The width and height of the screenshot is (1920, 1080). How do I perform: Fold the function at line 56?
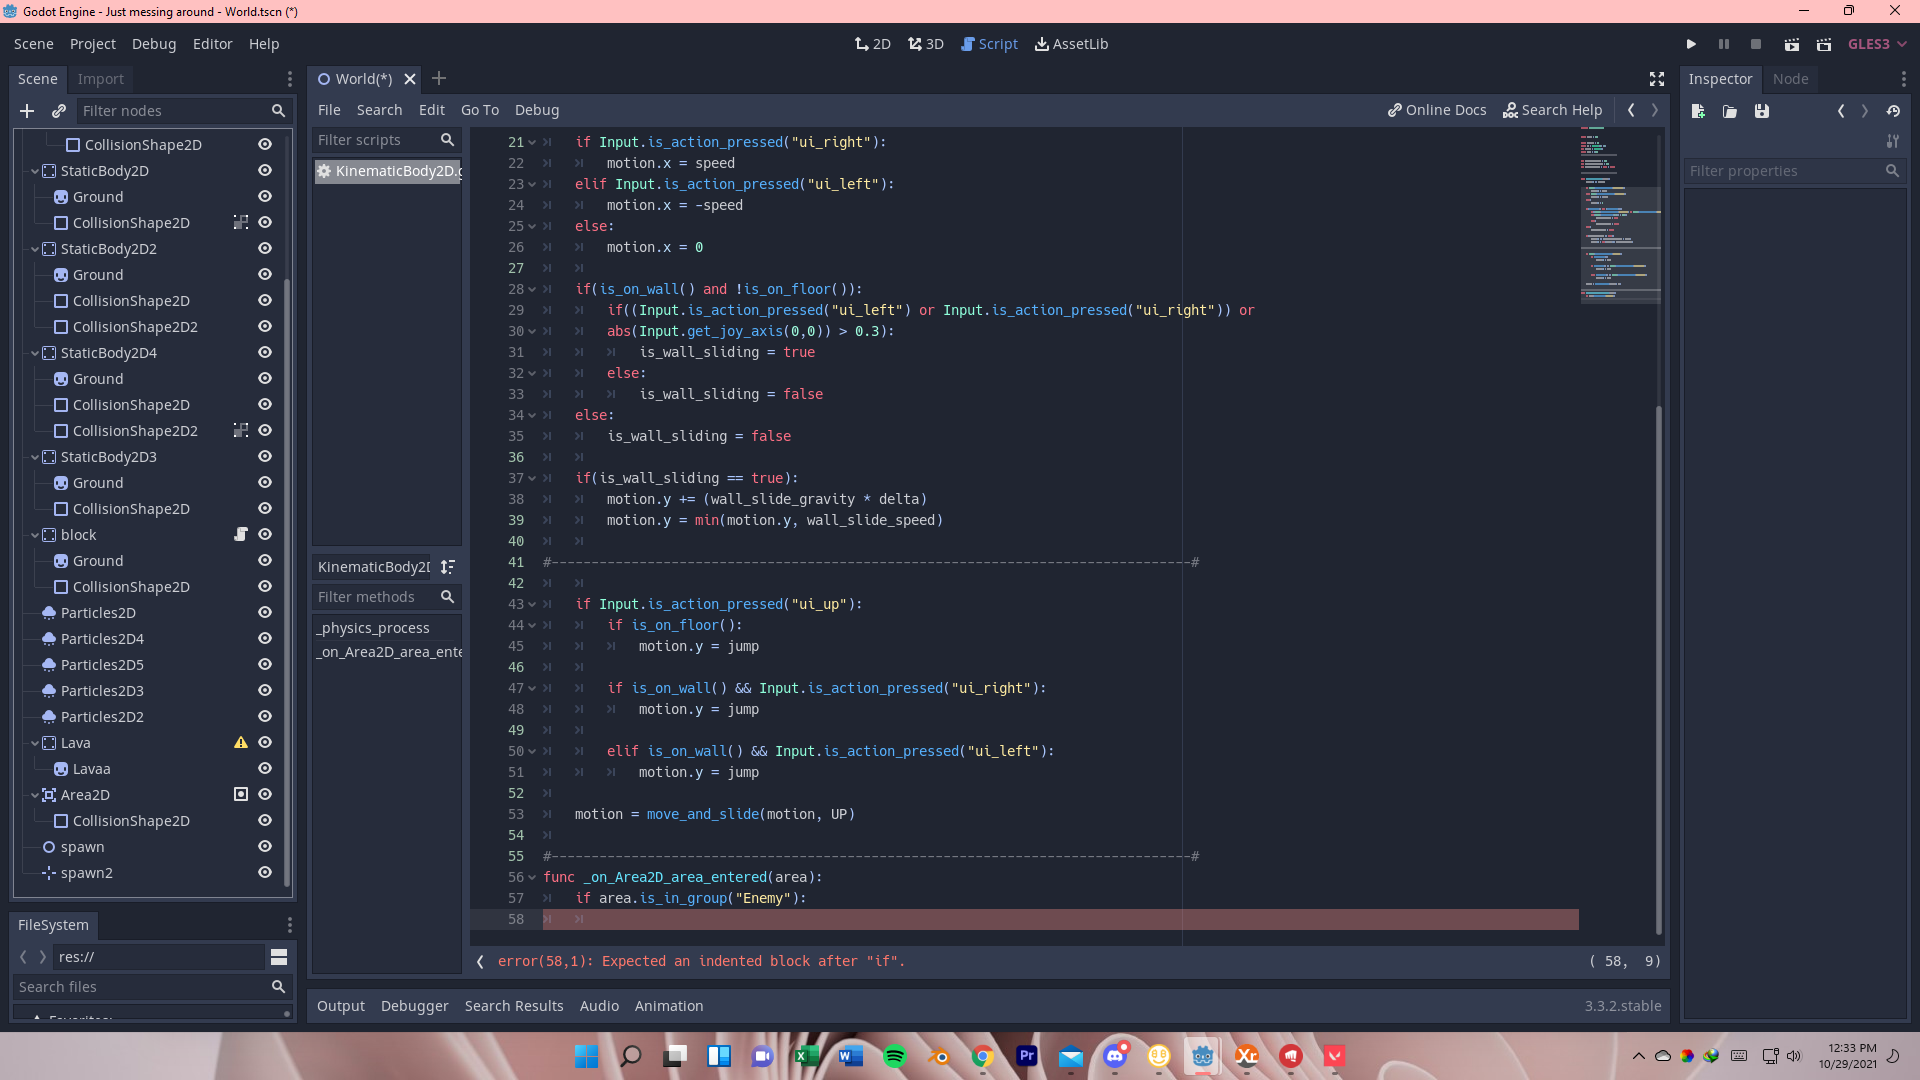click(x=532, y=878)
